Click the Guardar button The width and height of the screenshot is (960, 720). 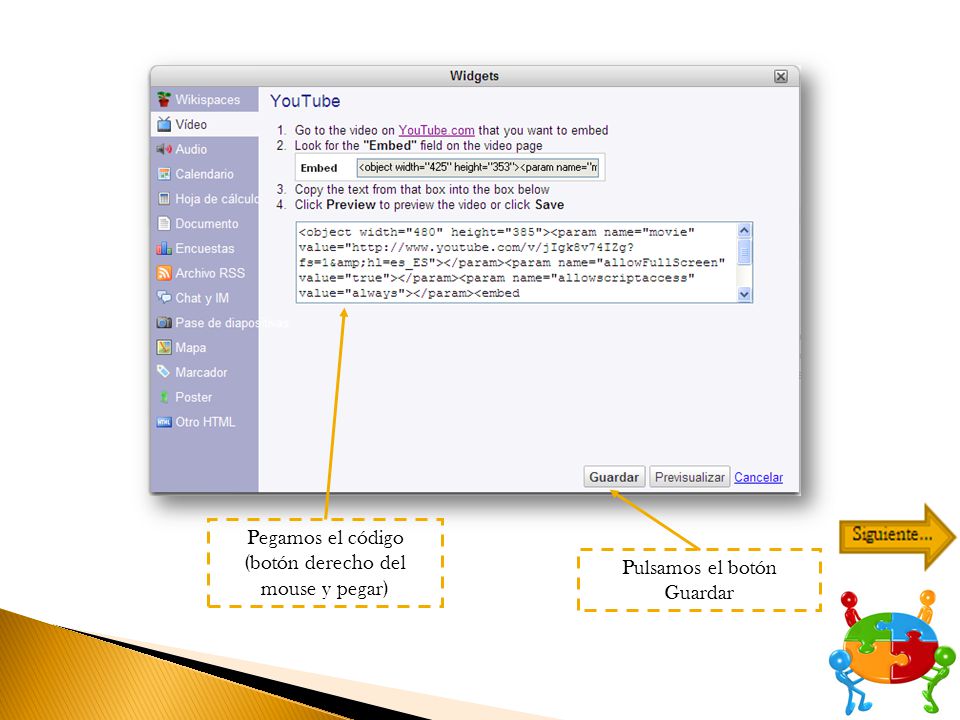coord(614,477)
